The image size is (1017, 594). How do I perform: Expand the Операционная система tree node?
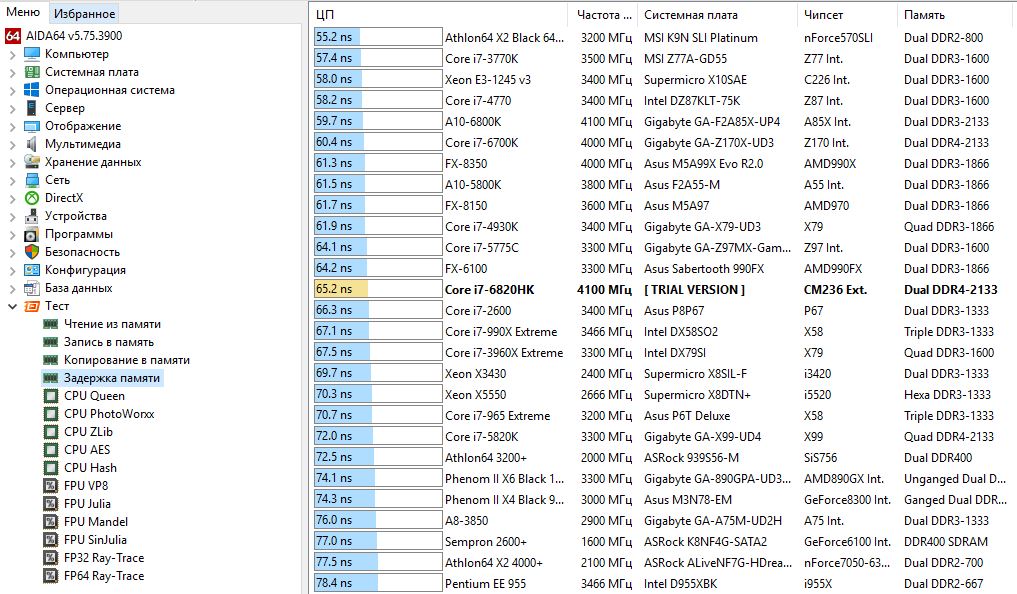[x=12, y=90]
